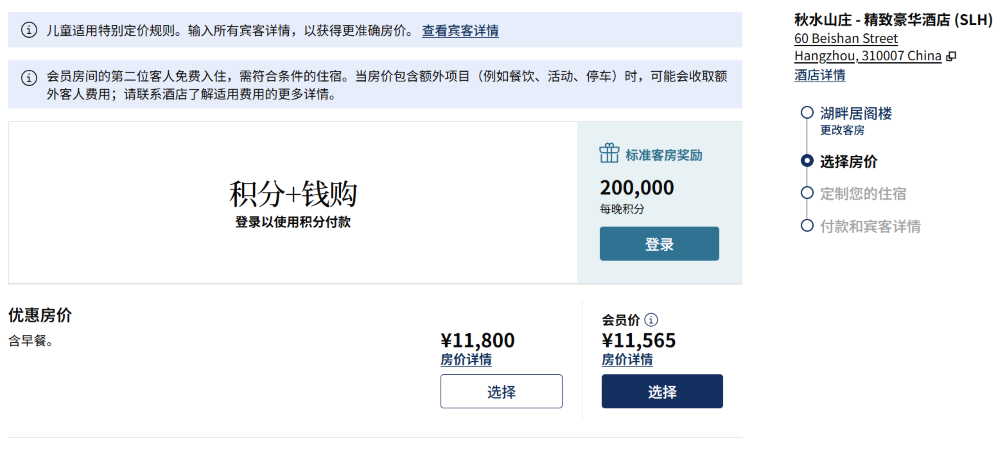Choose the ¥11,800 rate with 选择
Screen dimensions: 1000x454
501,391
